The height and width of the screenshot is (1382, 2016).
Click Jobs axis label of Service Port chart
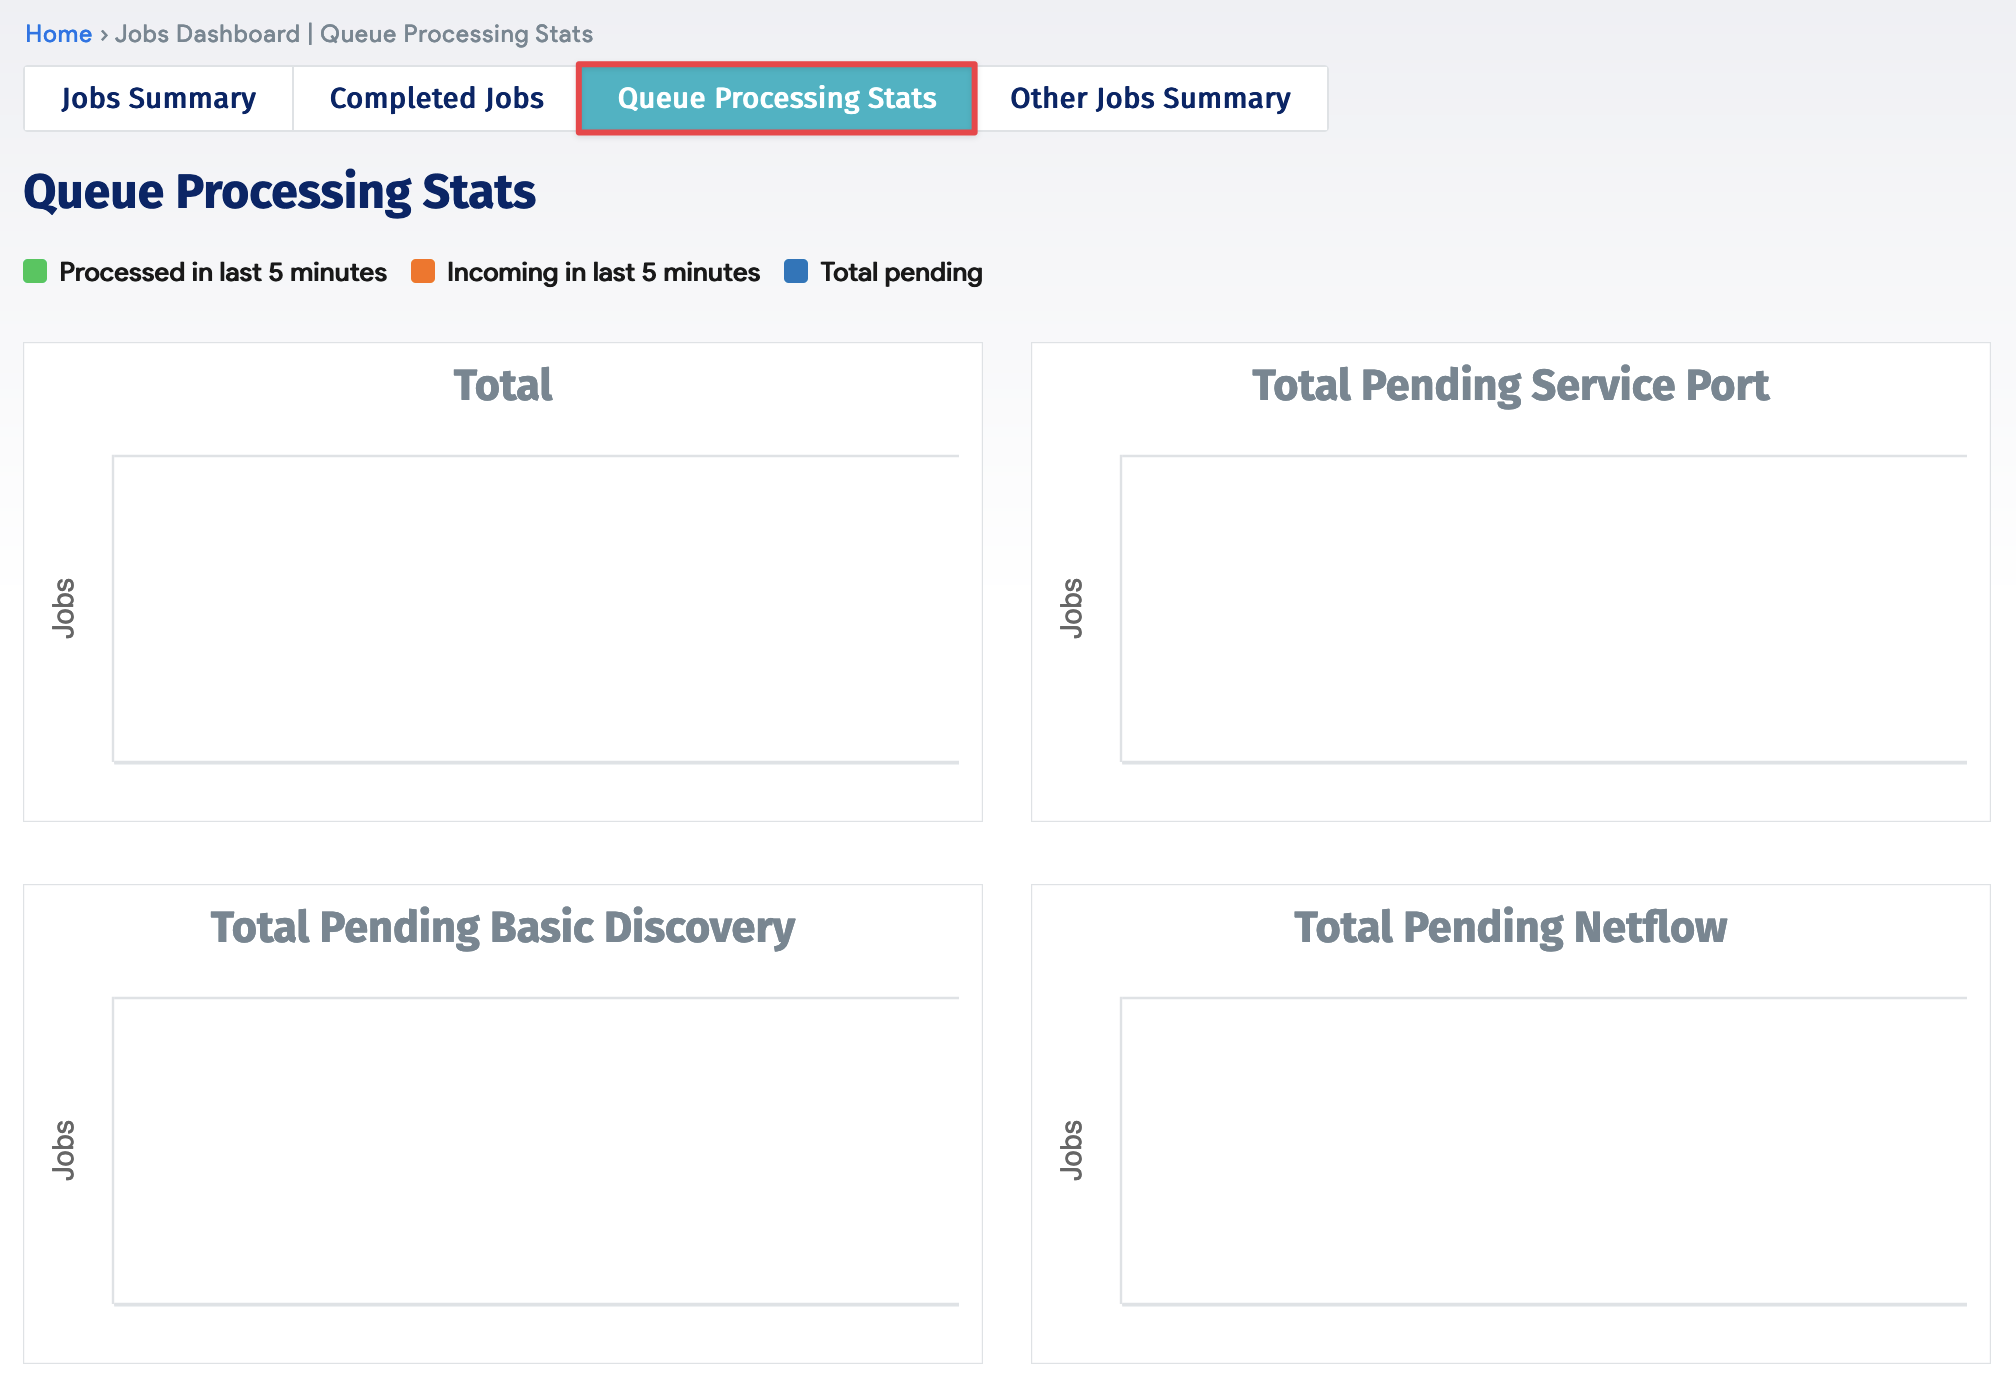[x=1071, y=608]
